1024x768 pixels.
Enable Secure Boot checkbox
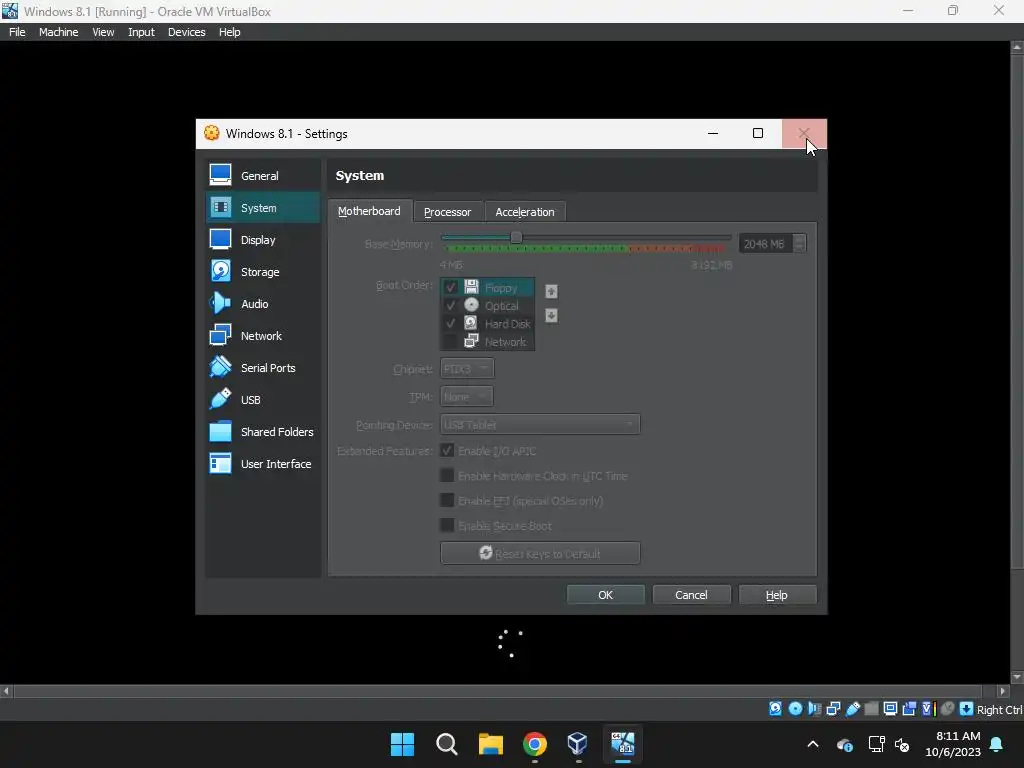[x=447, y=525]
